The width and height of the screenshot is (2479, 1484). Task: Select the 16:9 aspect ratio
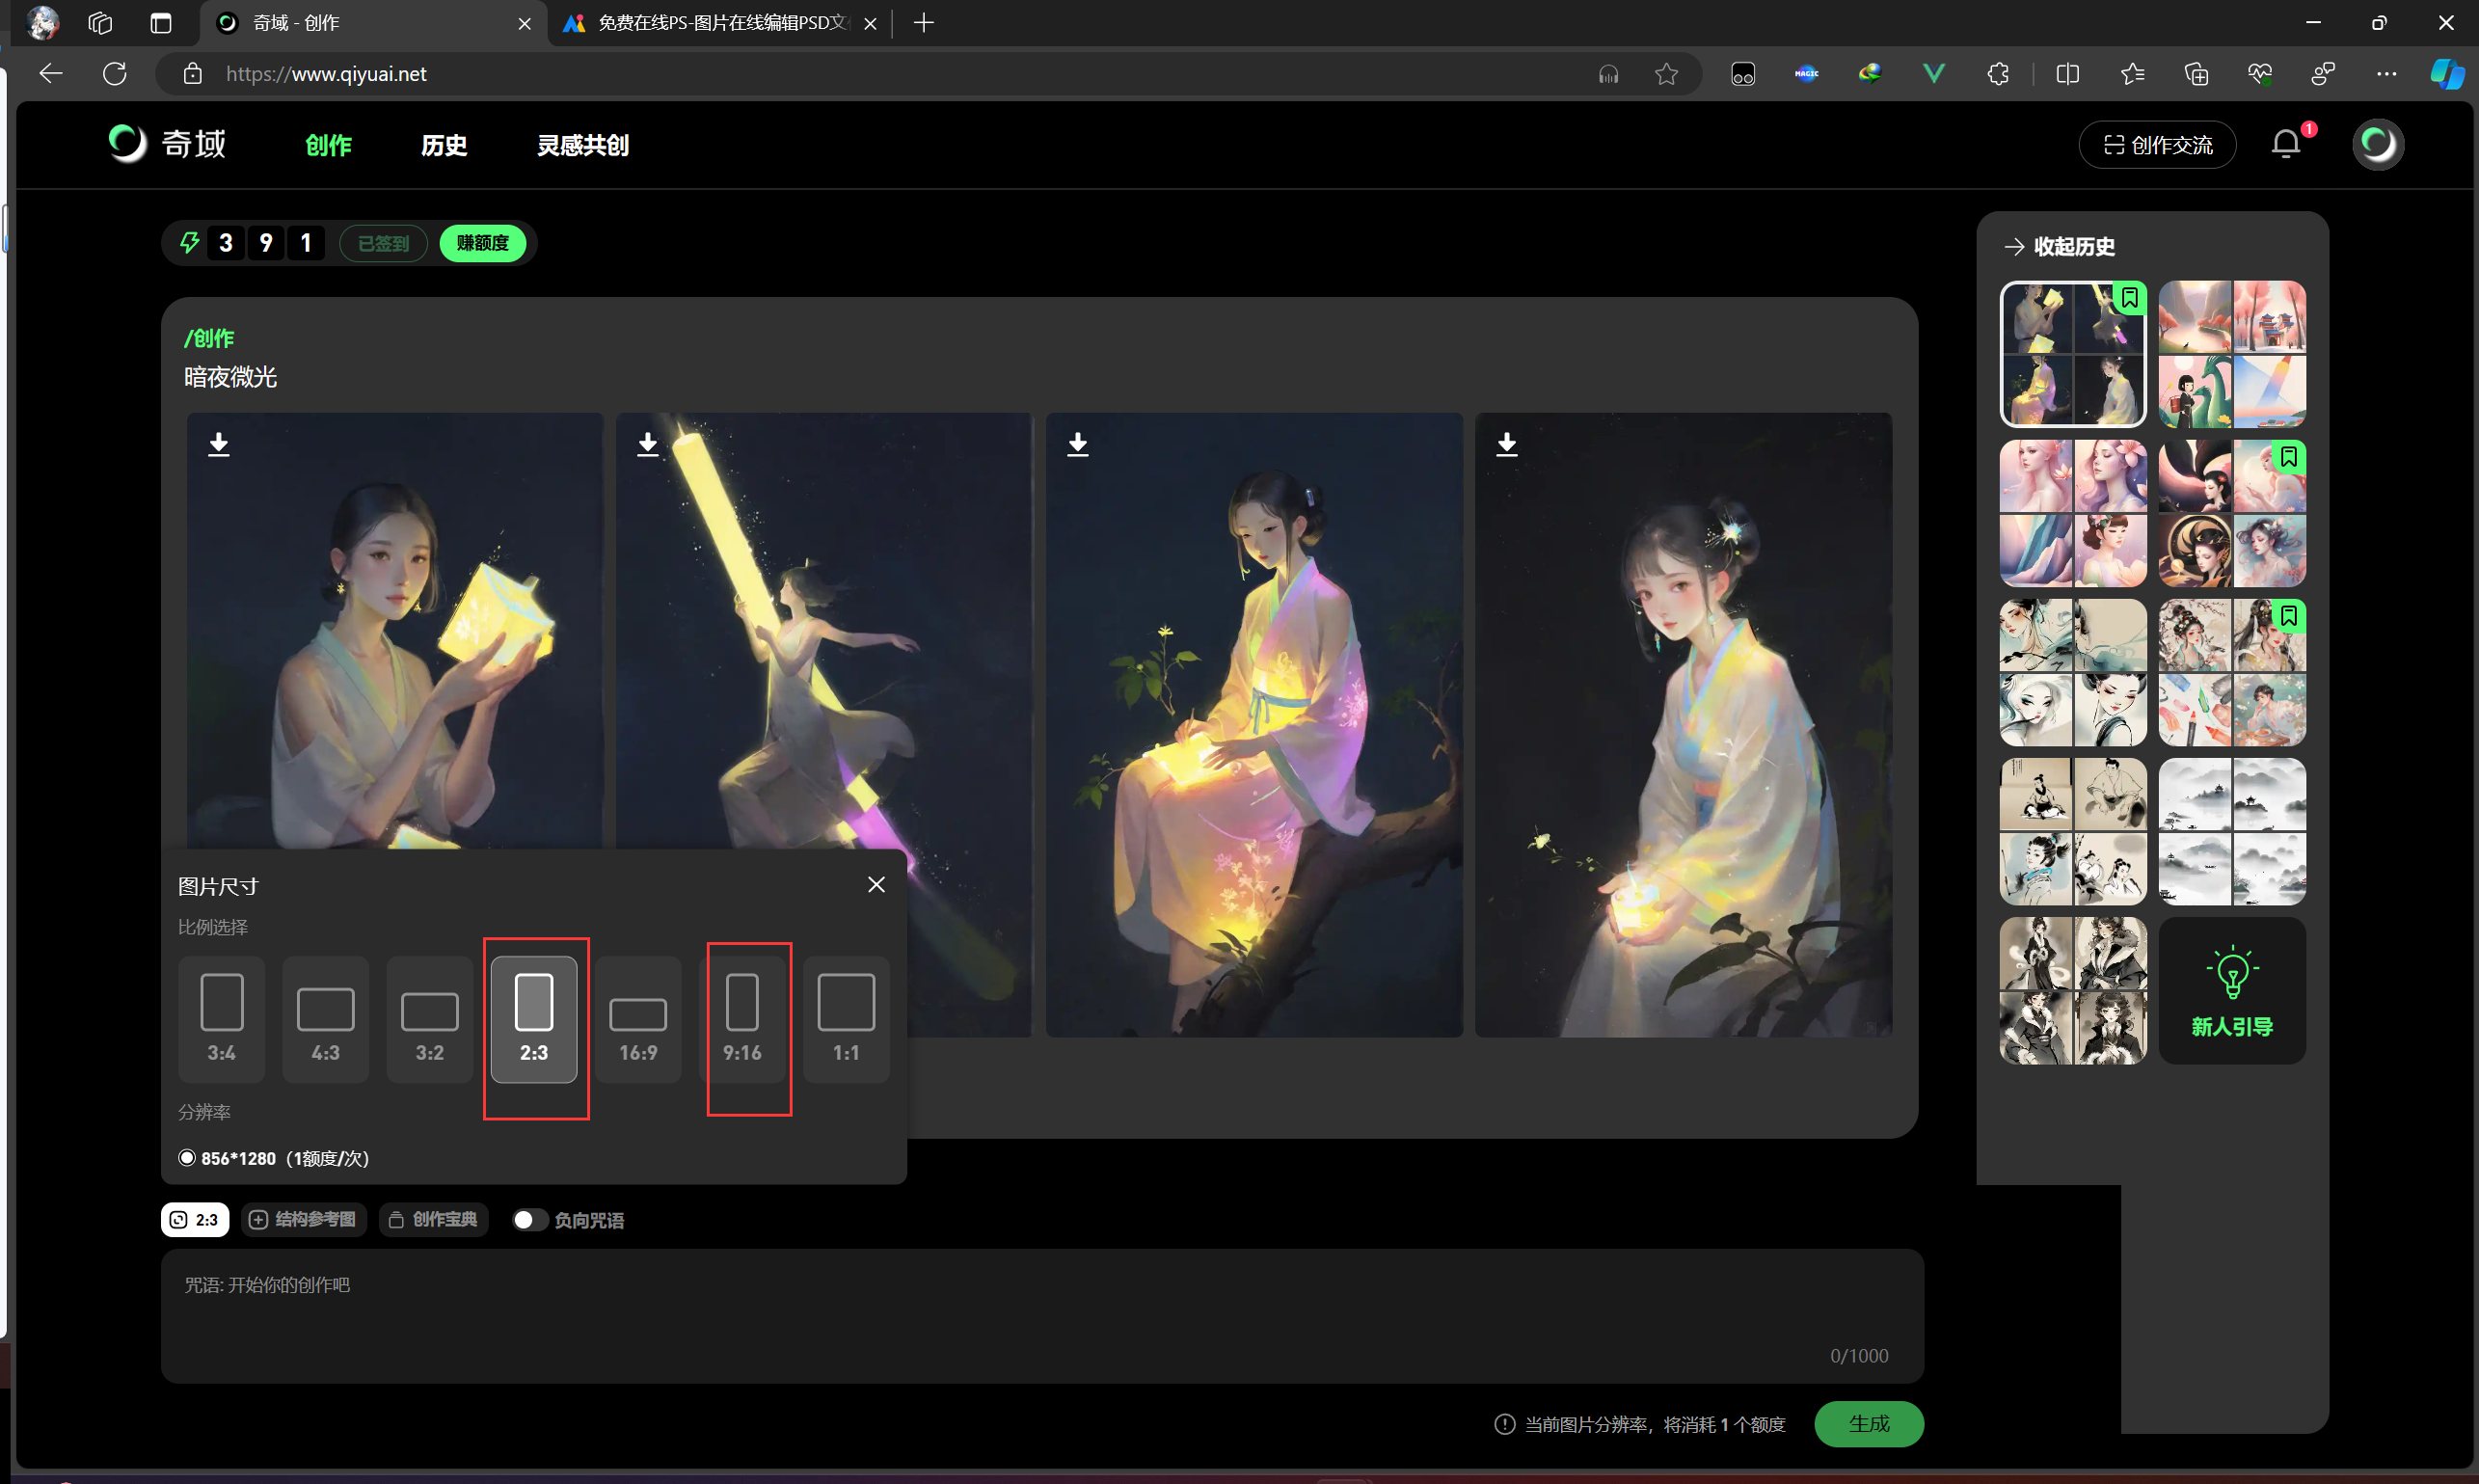pyautogui.click(x=638, y=1019)
